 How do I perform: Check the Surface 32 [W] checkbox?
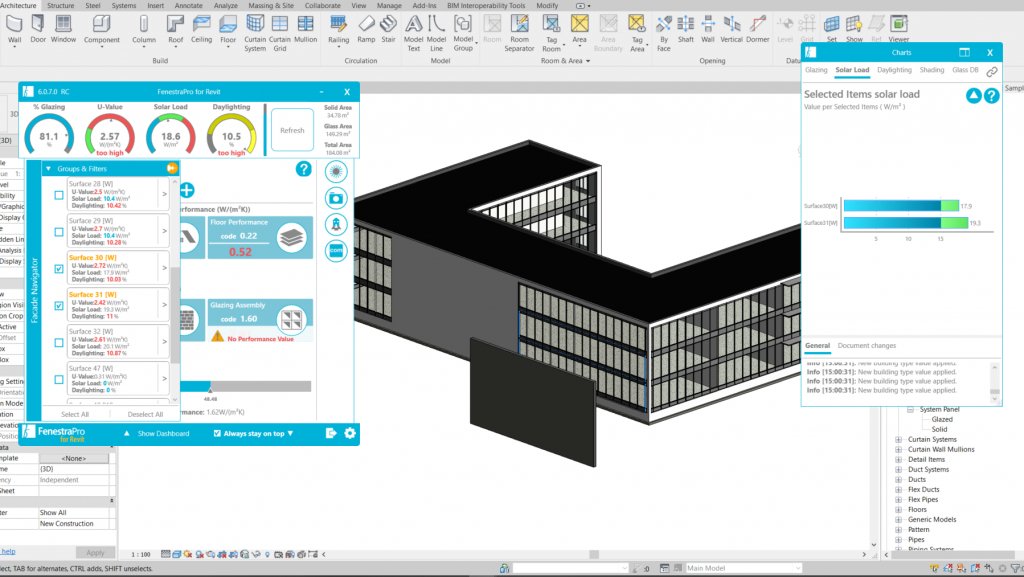click(x=59, y=343)
